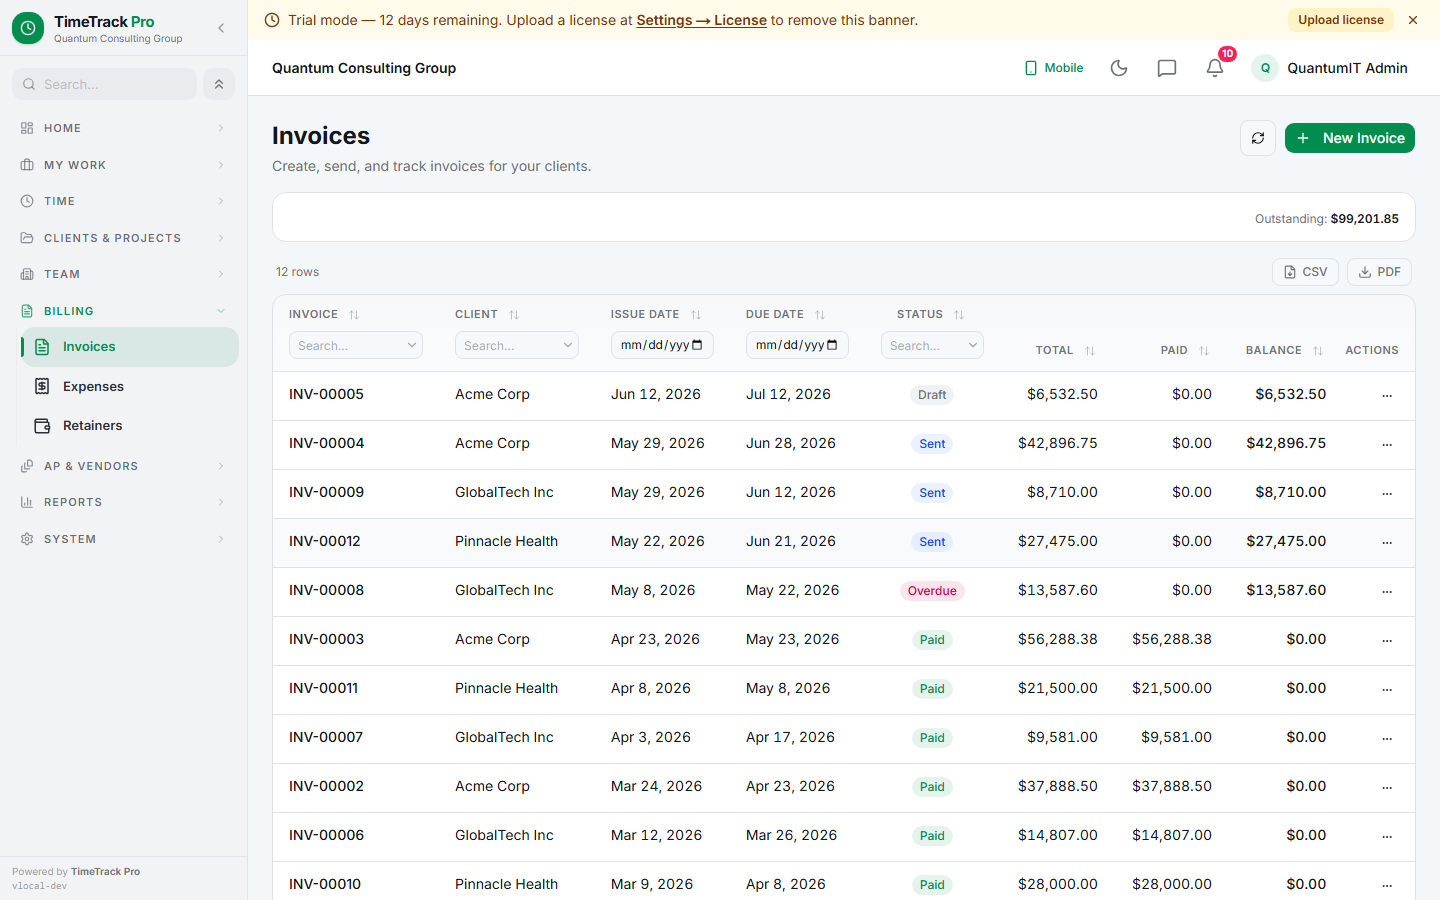Viewport: 1440px width, 900px height.
Task: Open the Invoices page in Billing
Action: pyautogui.click(x=130, y=347)
